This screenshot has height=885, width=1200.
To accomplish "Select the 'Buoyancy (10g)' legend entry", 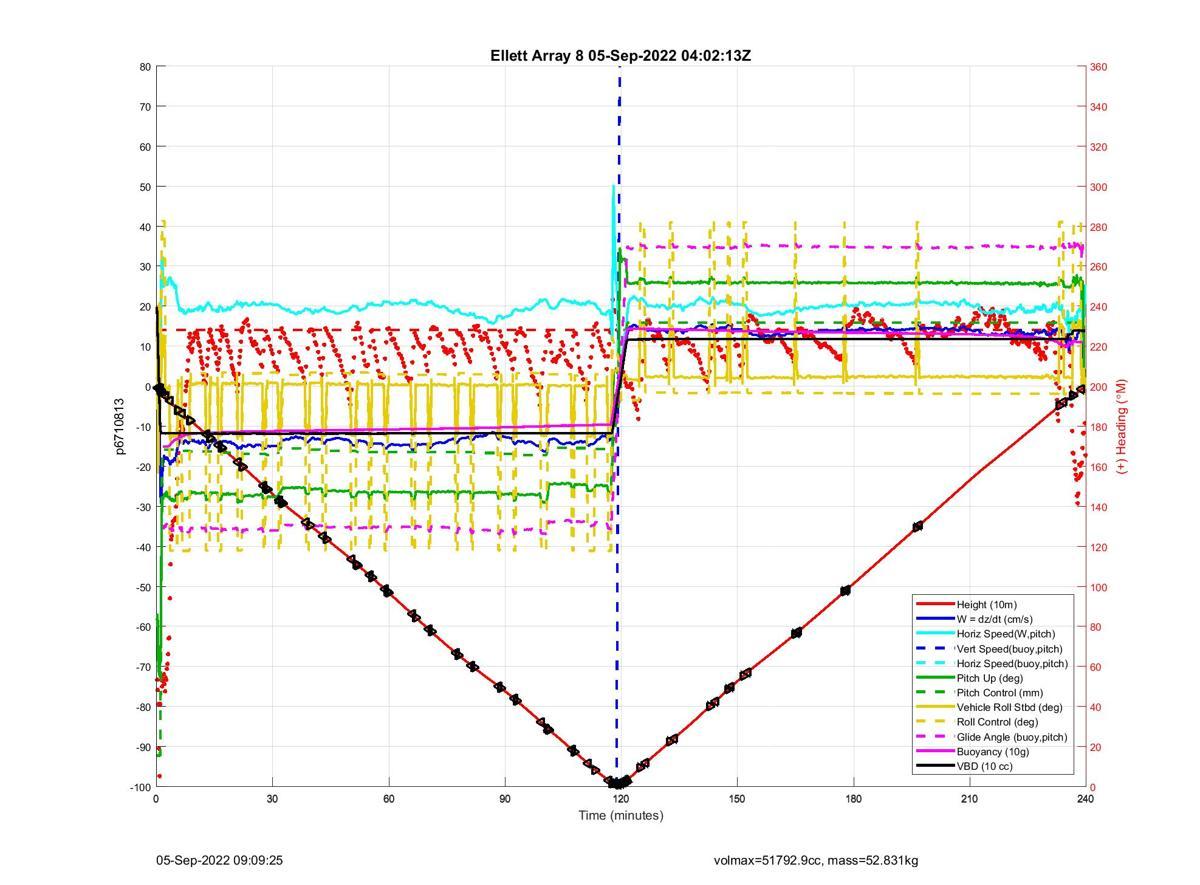I will click(x=991, y=751).
